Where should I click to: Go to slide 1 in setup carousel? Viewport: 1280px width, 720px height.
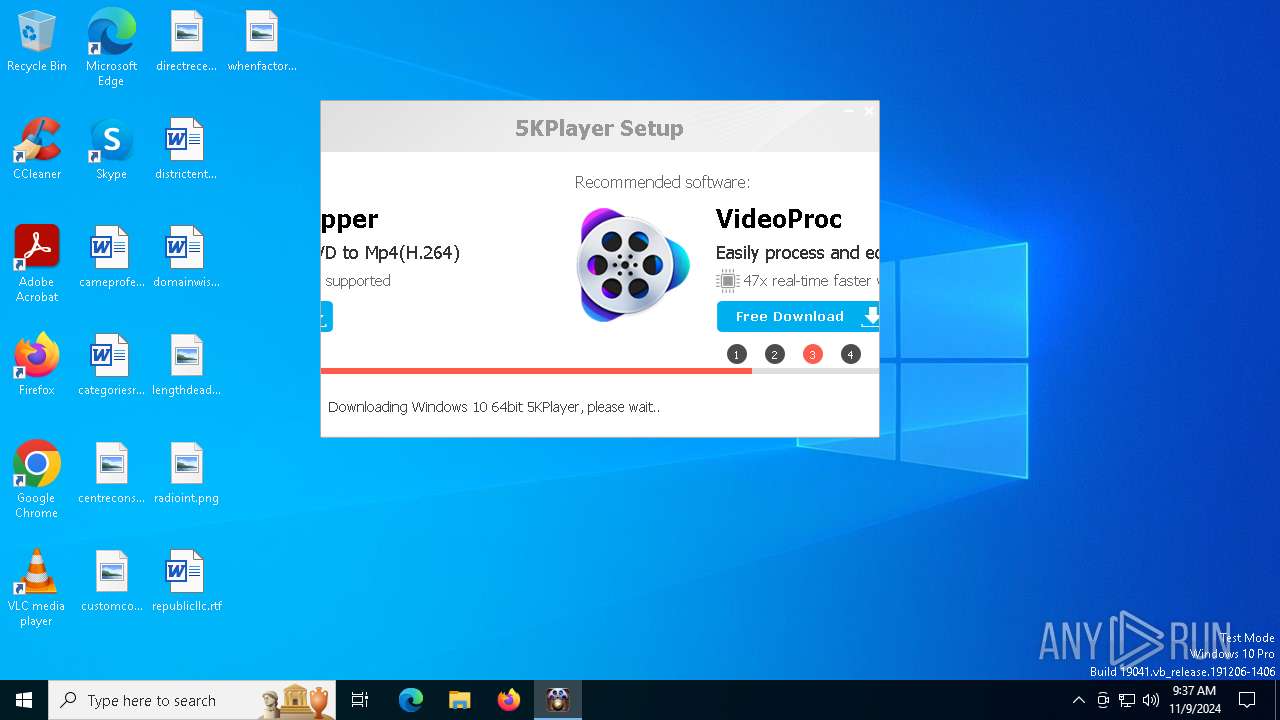[x=737, y=354]
